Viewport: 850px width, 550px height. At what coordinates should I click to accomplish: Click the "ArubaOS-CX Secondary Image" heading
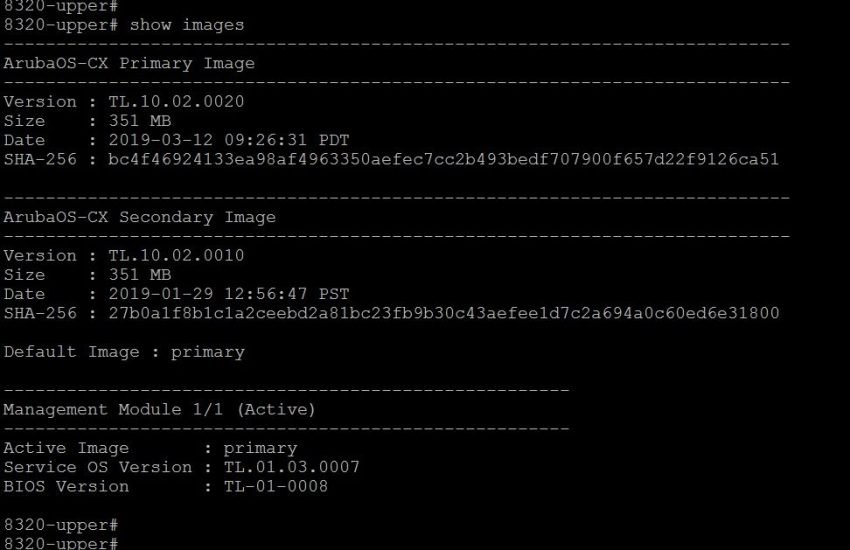[x=139, y=217]
